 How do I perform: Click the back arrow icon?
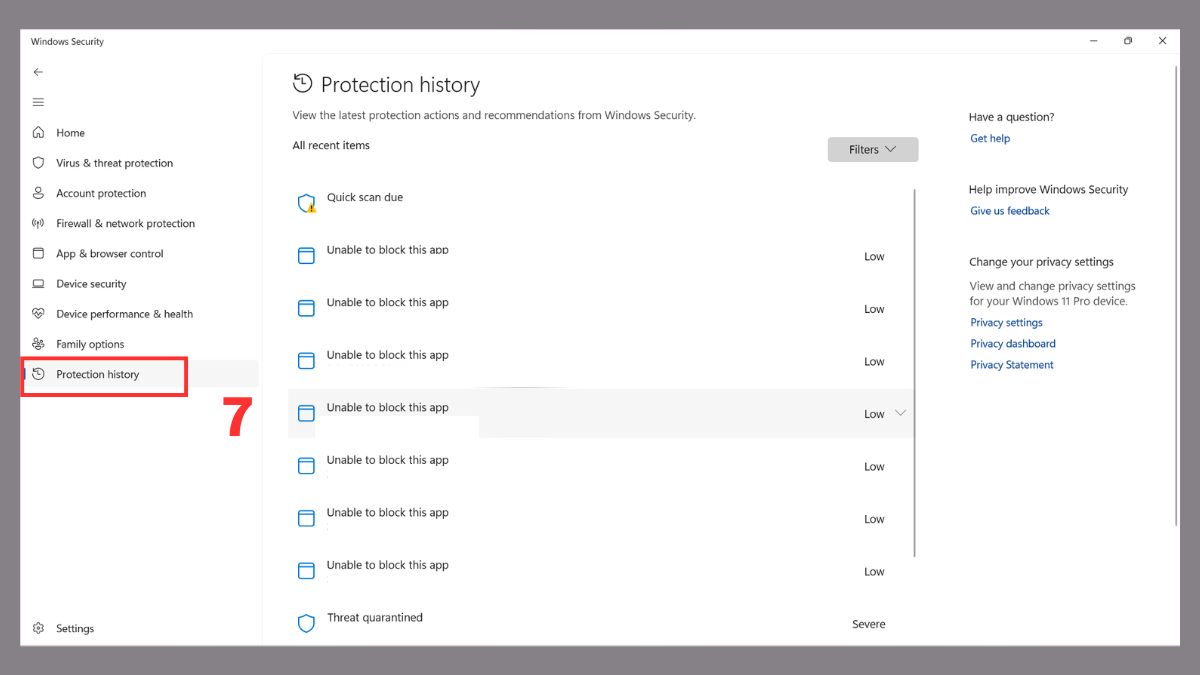pyautogui.click(x=38, y=72)
